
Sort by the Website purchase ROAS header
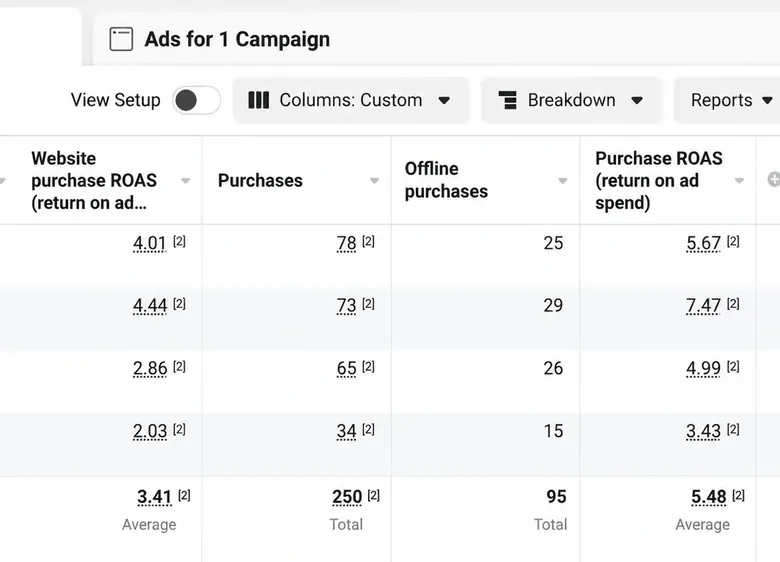click(94, 181)
